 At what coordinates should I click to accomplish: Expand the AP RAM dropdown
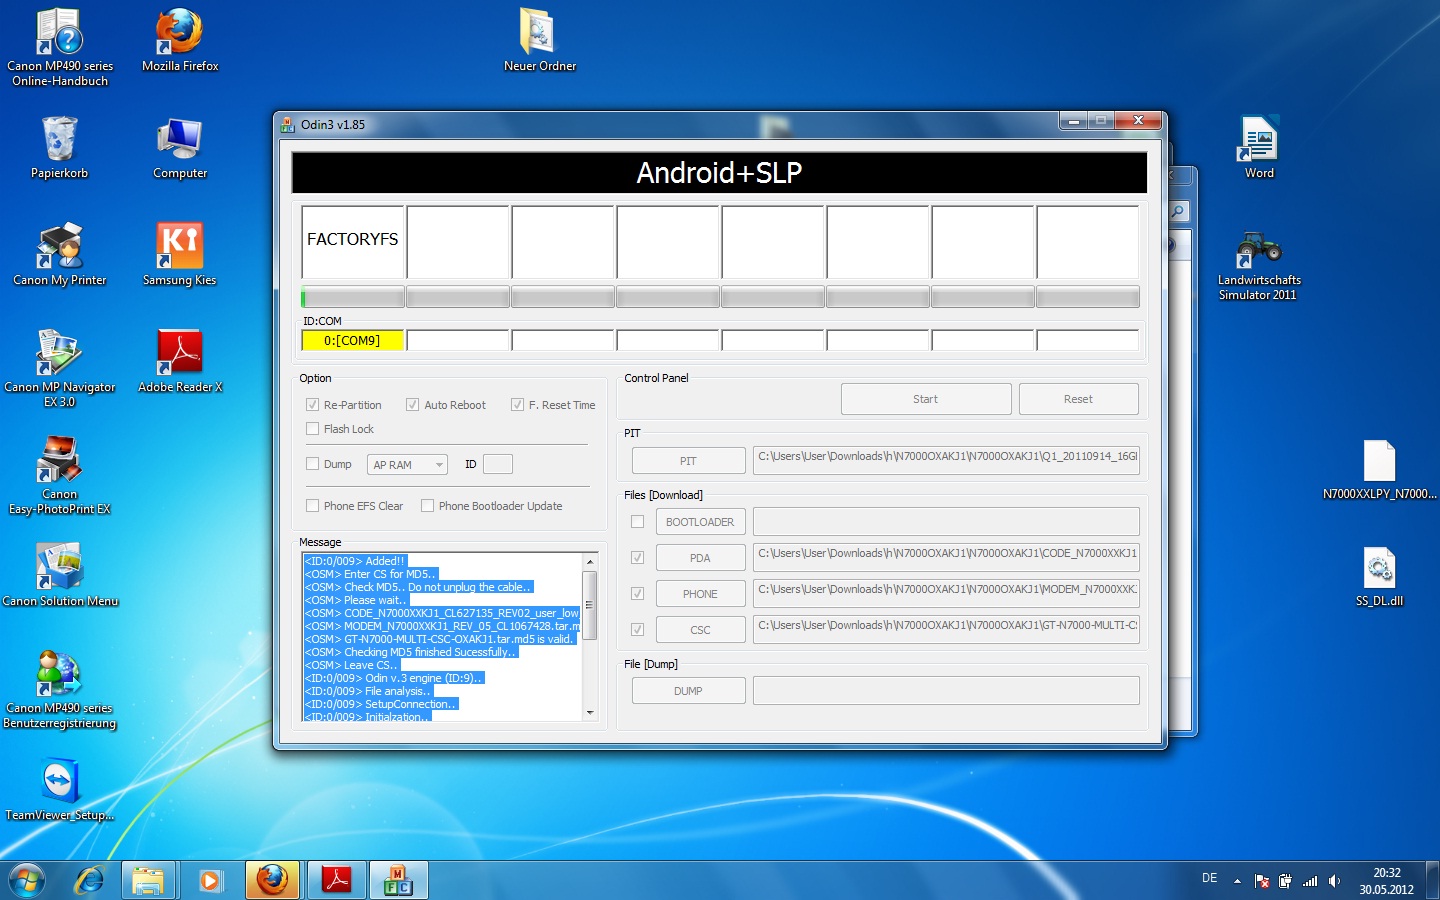[x=407, y=465]
